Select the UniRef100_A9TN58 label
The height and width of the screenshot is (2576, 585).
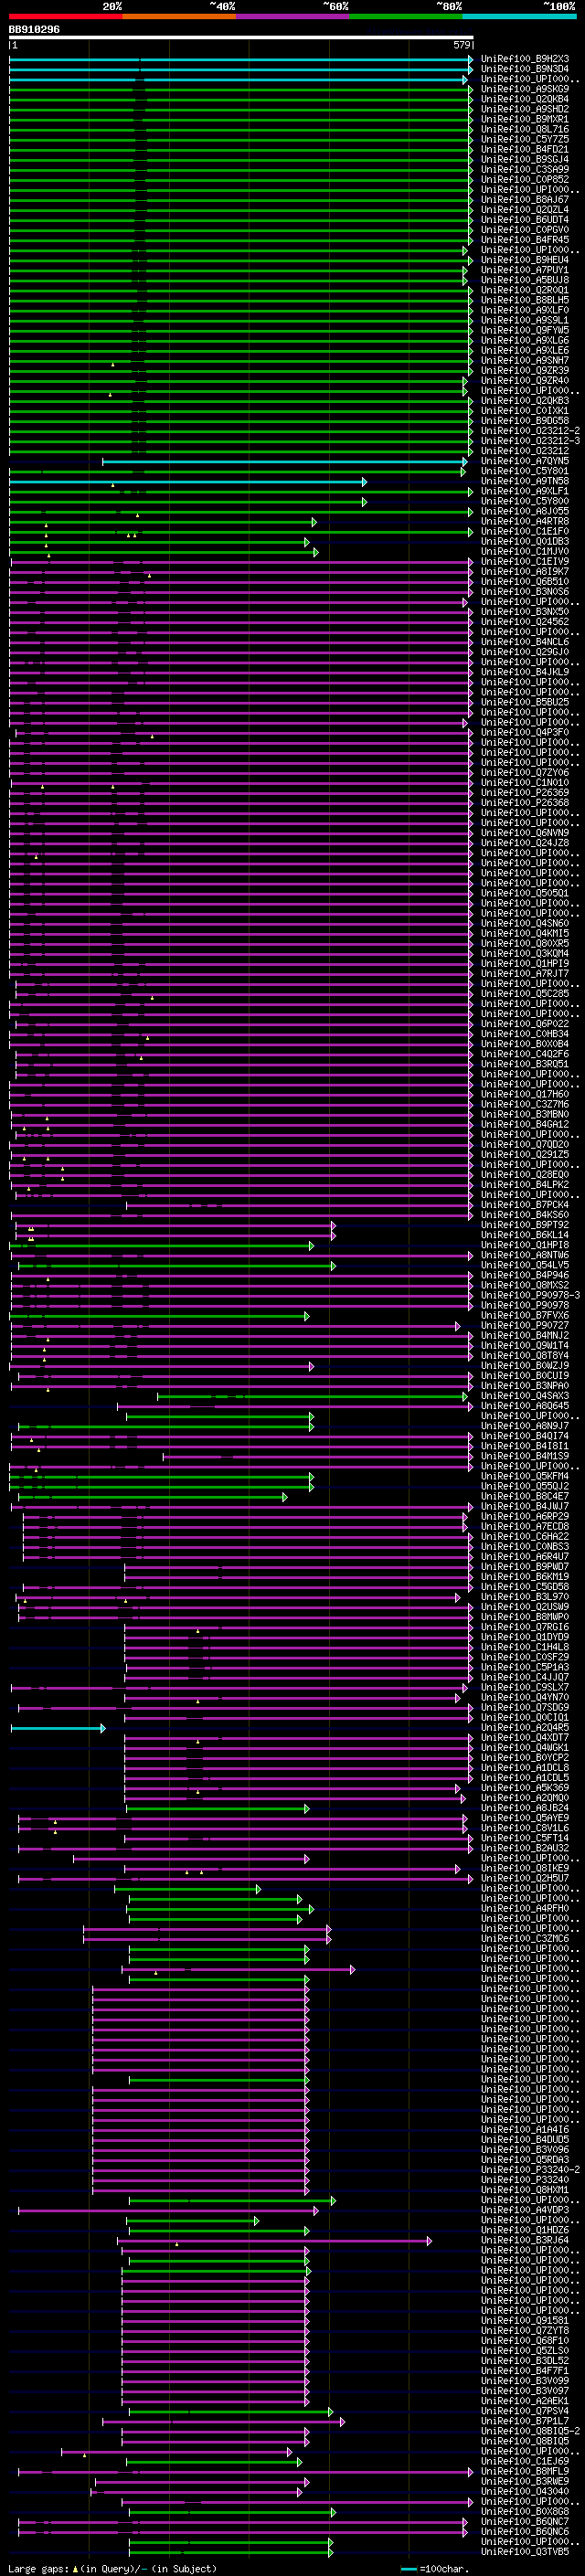(525, 481)
